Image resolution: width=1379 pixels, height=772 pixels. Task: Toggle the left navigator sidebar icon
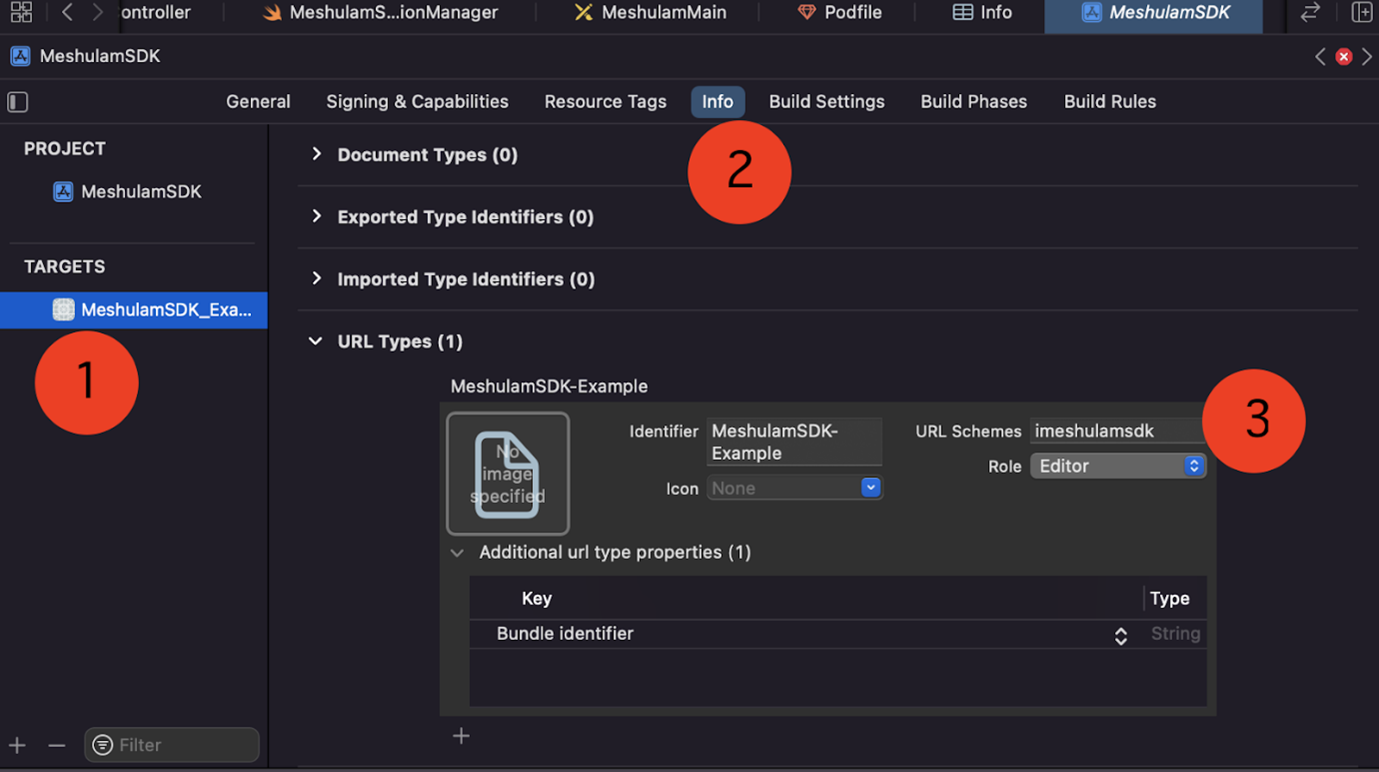click(x=17, y=101)
